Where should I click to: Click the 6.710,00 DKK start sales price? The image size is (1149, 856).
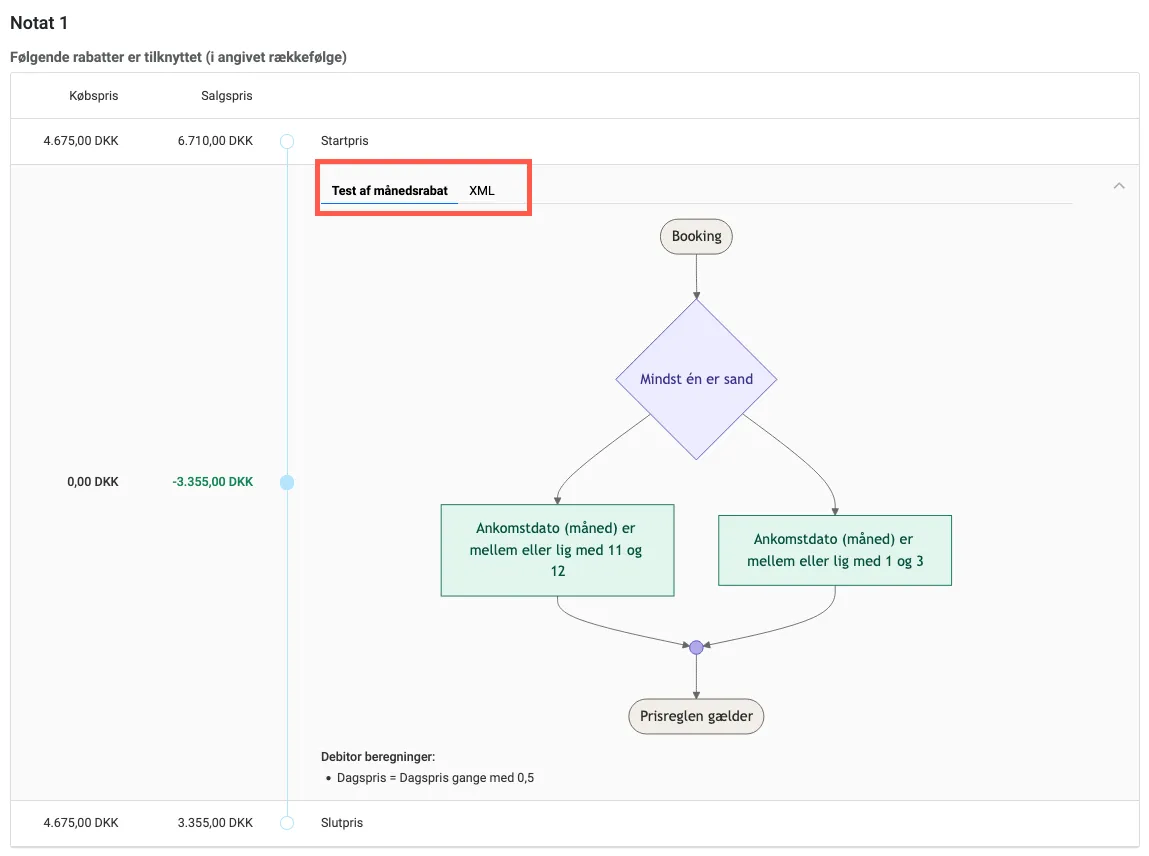[215, 141]
